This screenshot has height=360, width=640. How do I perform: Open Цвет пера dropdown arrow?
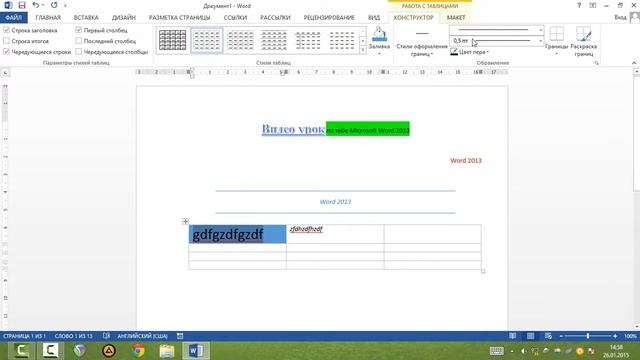[x=487, y=52]
